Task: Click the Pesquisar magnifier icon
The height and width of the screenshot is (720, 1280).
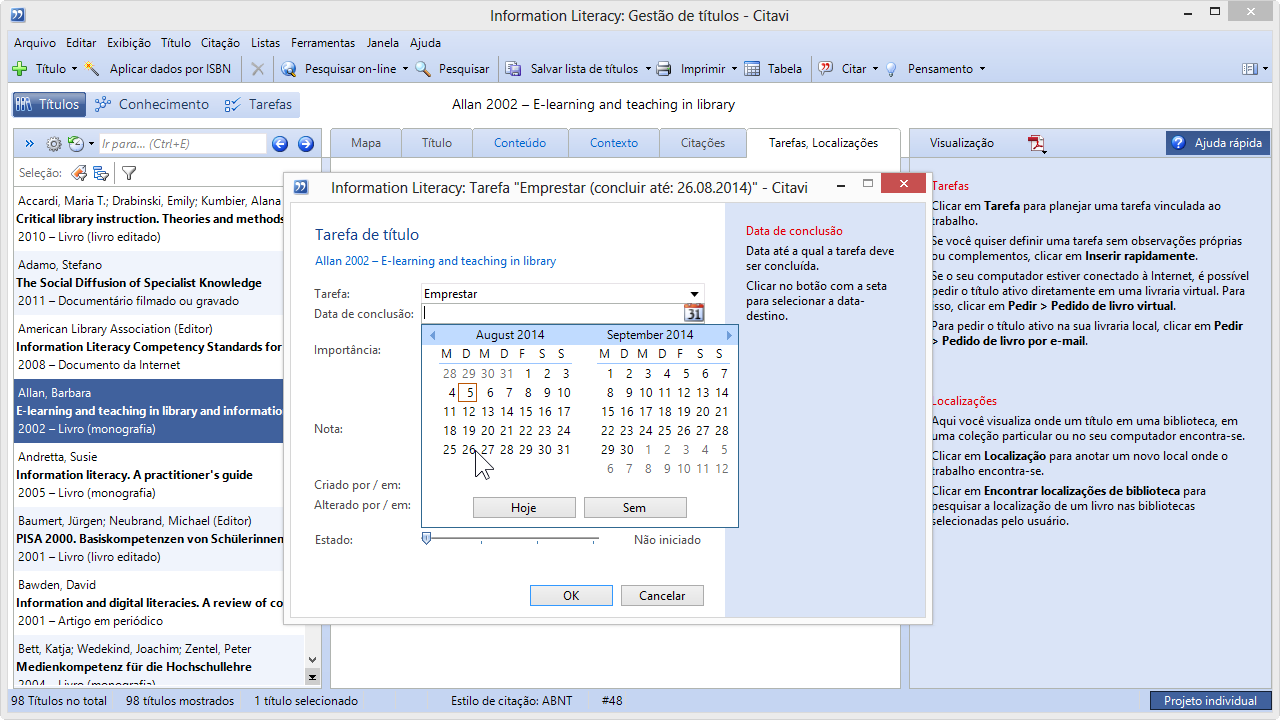Action: (423, 69)
